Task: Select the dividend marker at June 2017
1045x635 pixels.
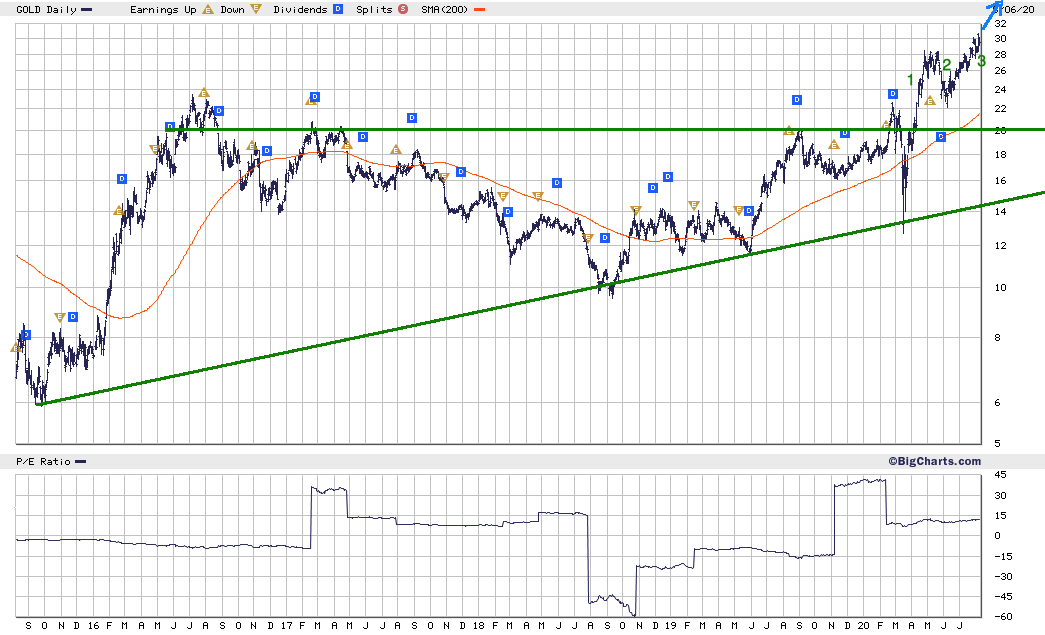Action: 363,137
